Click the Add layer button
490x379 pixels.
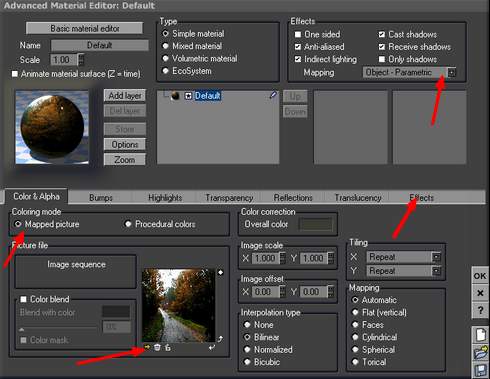point(125,96)
